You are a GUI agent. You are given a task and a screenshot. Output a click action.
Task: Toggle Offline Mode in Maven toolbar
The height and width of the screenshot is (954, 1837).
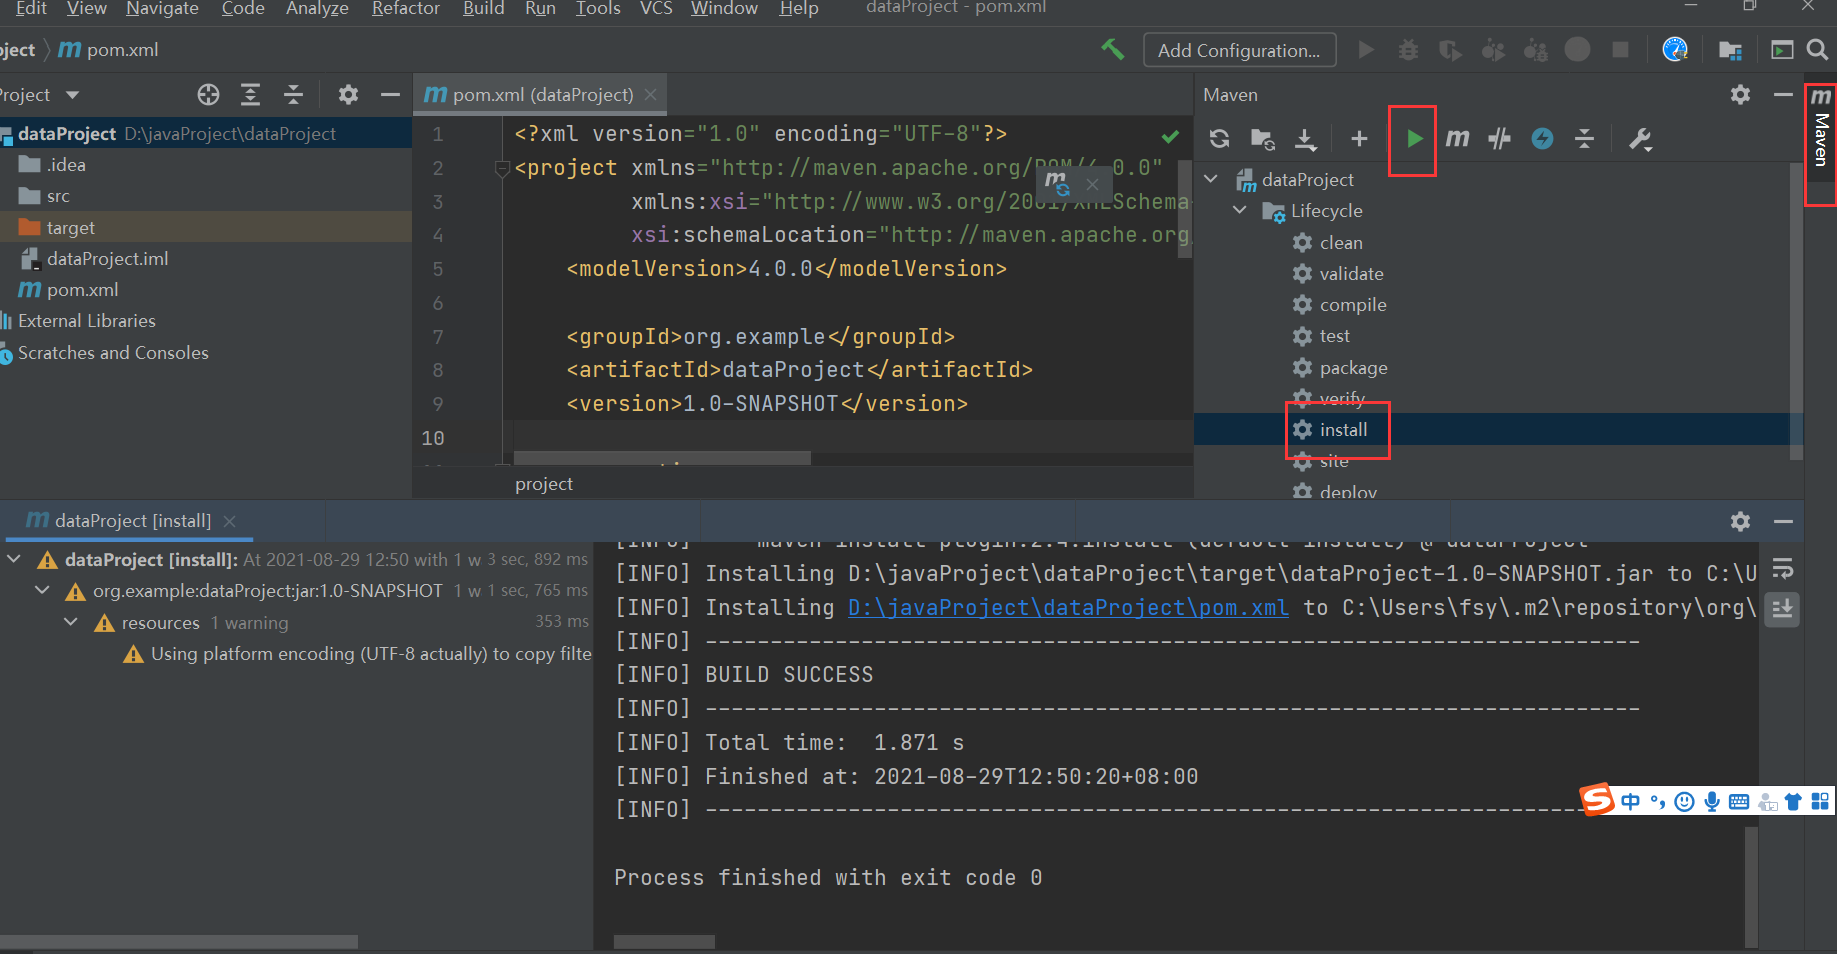(x=1499, y=139)
